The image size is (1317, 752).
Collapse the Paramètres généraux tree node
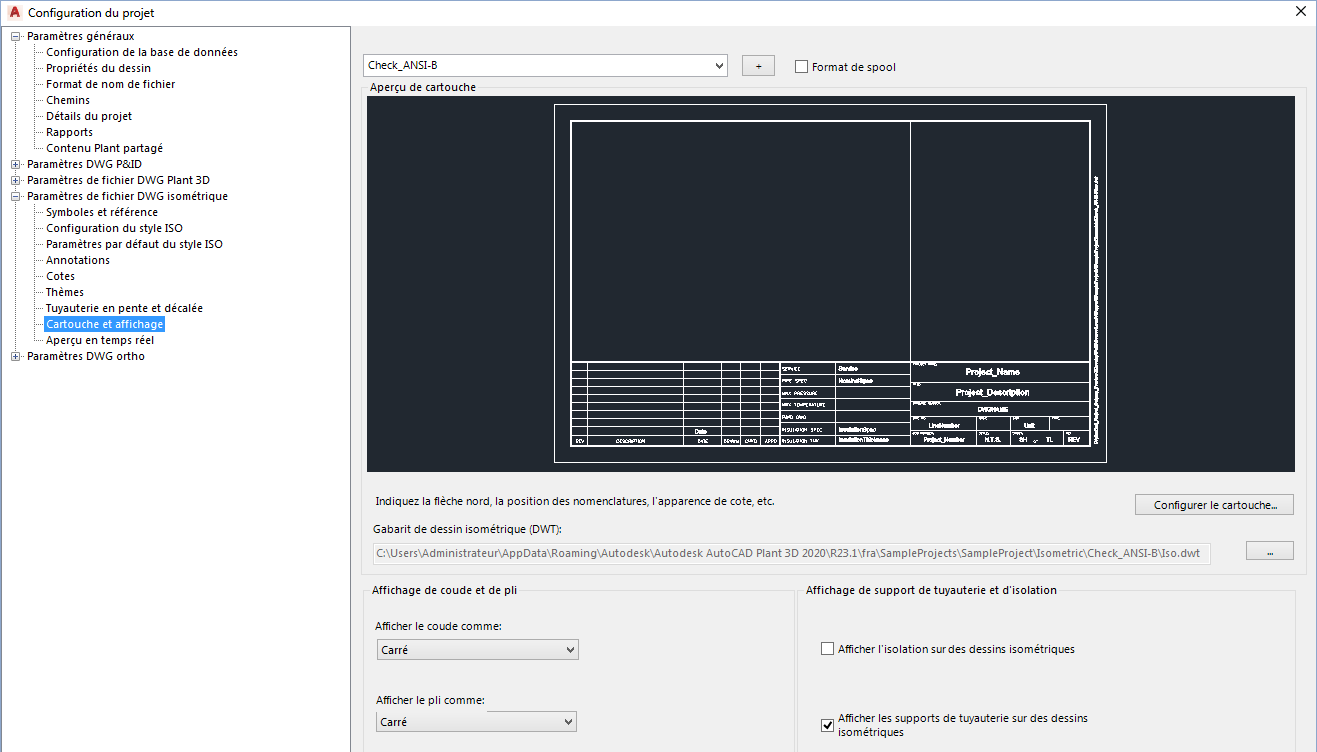[x=16, y=37]
